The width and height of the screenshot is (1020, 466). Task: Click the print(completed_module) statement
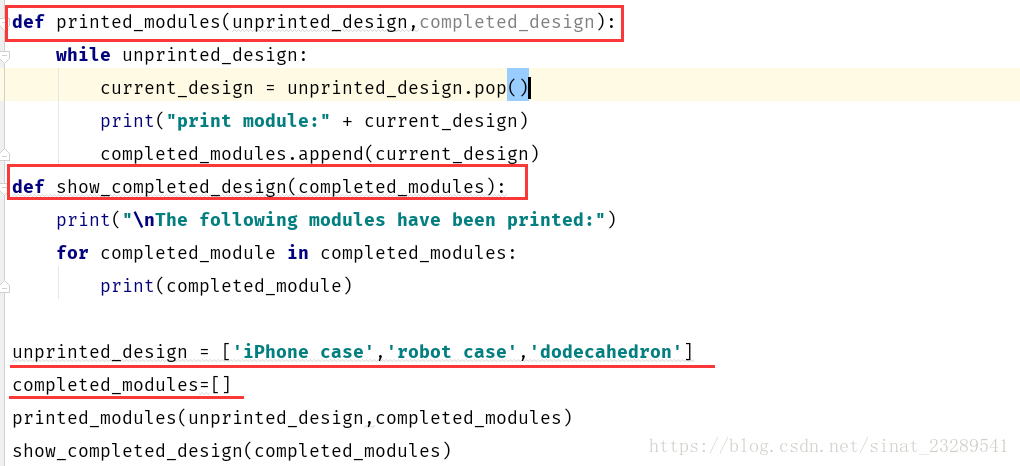pos(226,285)
